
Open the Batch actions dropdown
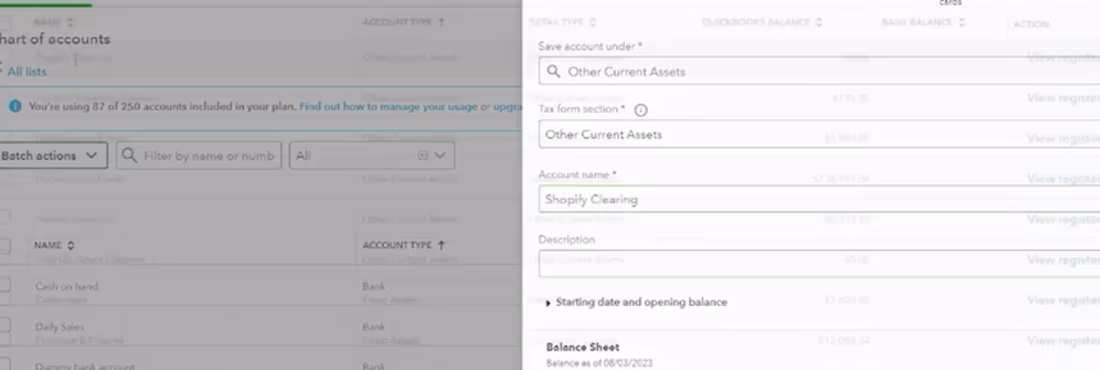click(x=53, y=155)
